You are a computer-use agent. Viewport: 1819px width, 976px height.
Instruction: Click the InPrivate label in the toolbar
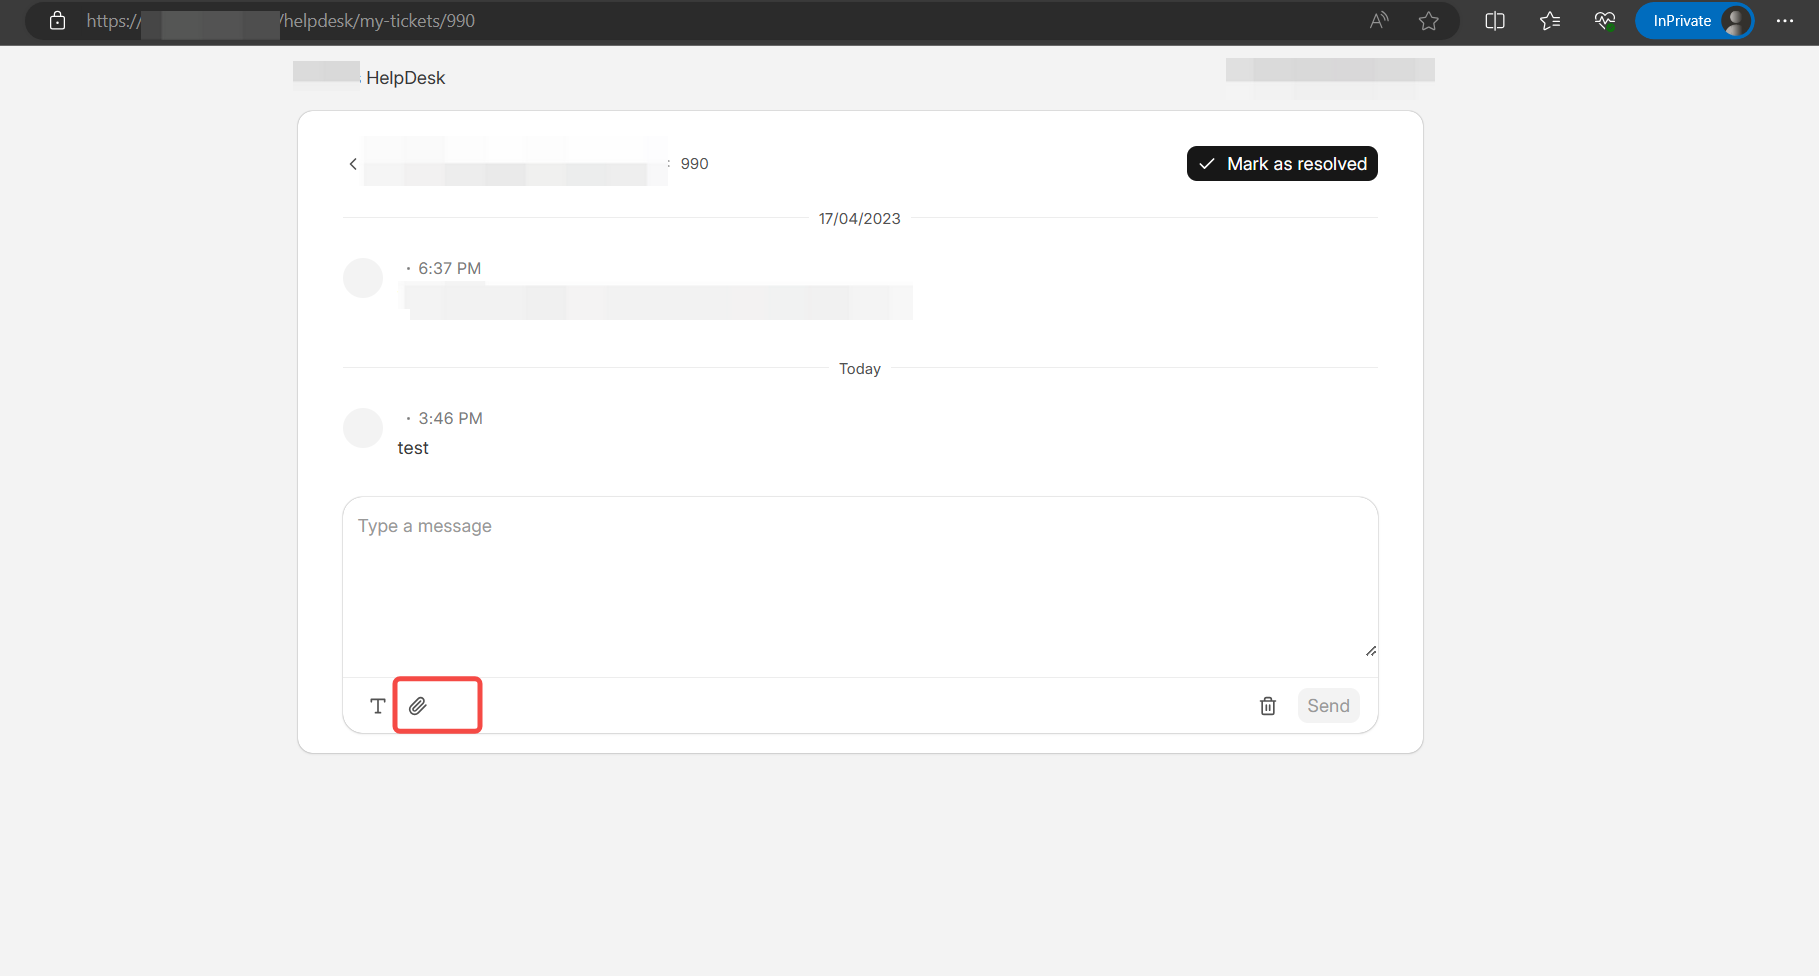(1681, 20)
